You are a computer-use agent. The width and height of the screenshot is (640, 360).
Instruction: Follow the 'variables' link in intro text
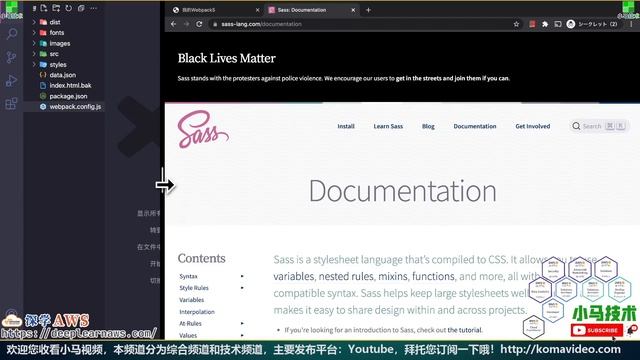pyautogui.click(x=293, y=276)
